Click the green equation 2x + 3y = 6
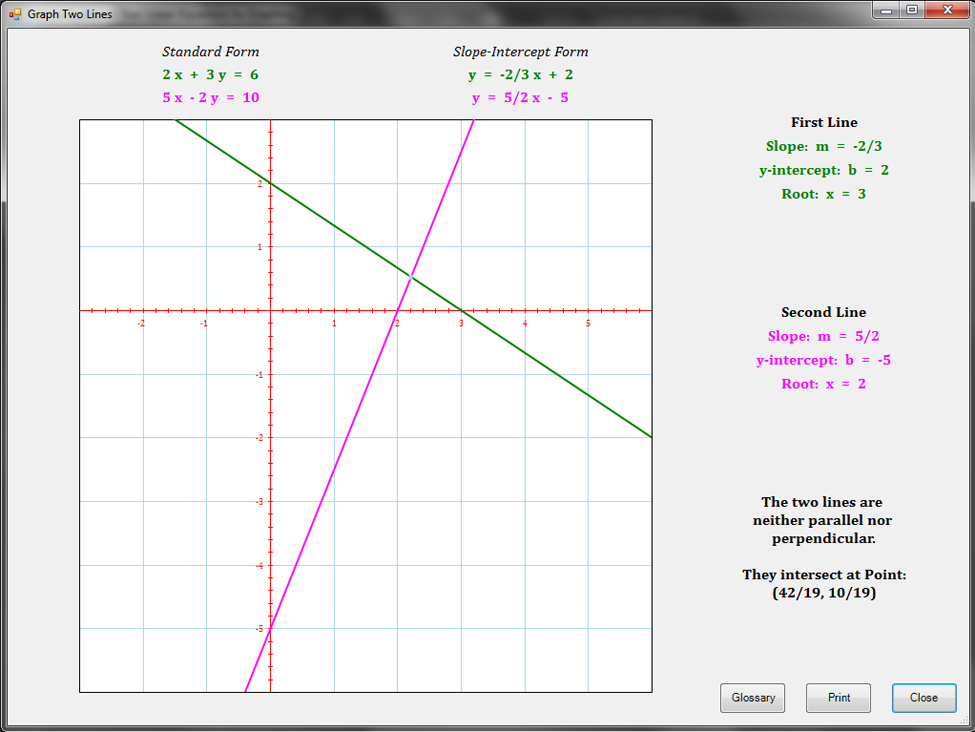The height and width of the screenshot is (732, 975). (x=210, y=75)
